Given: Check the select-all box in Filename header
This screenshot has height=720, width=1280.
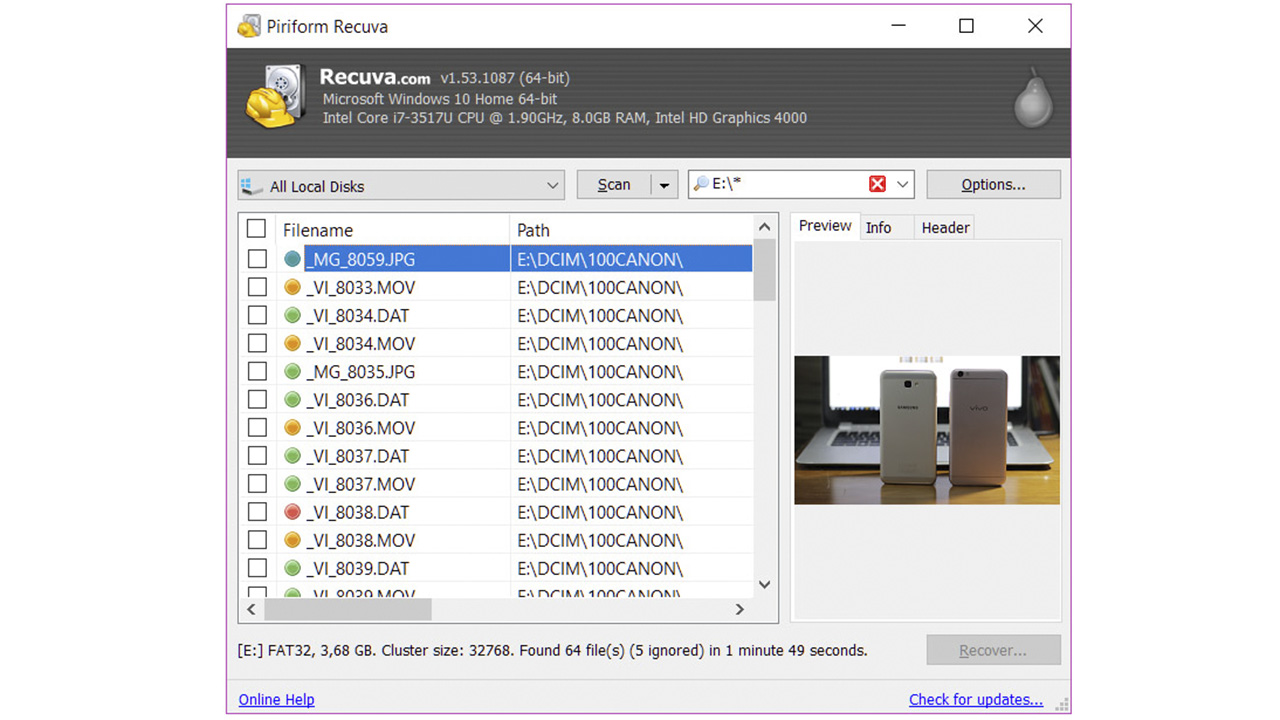Looking at the screenshot, I should tap(257, 229).
